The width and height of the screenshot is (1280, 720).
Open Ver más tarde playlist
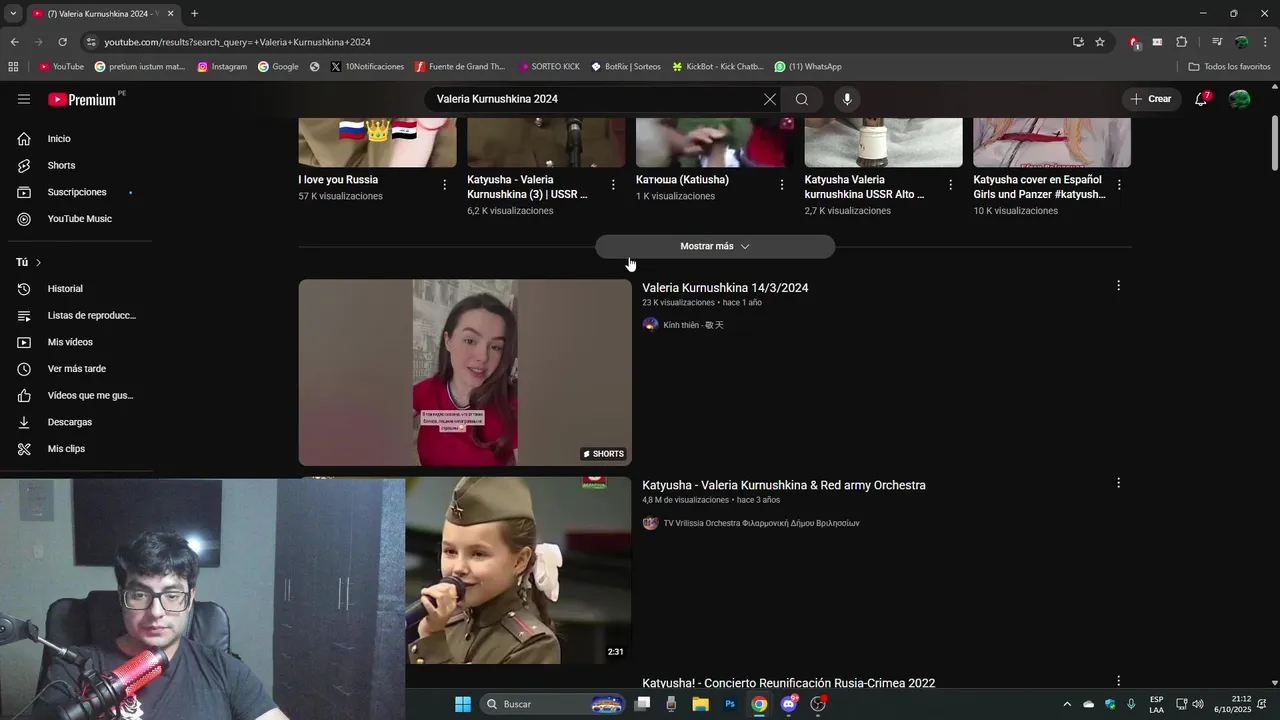point(76,369)
